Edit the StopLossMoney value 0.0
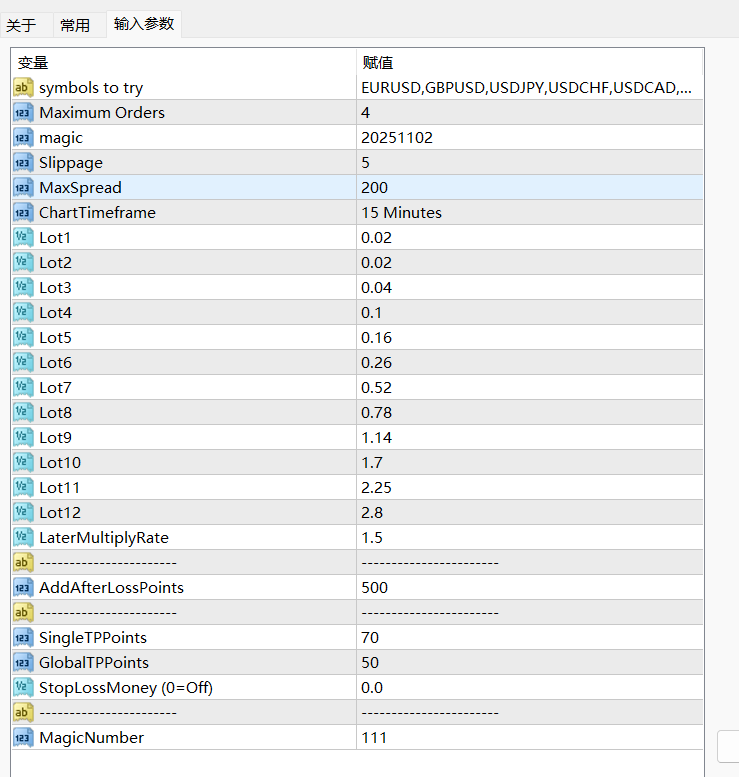 pos(529,687)
